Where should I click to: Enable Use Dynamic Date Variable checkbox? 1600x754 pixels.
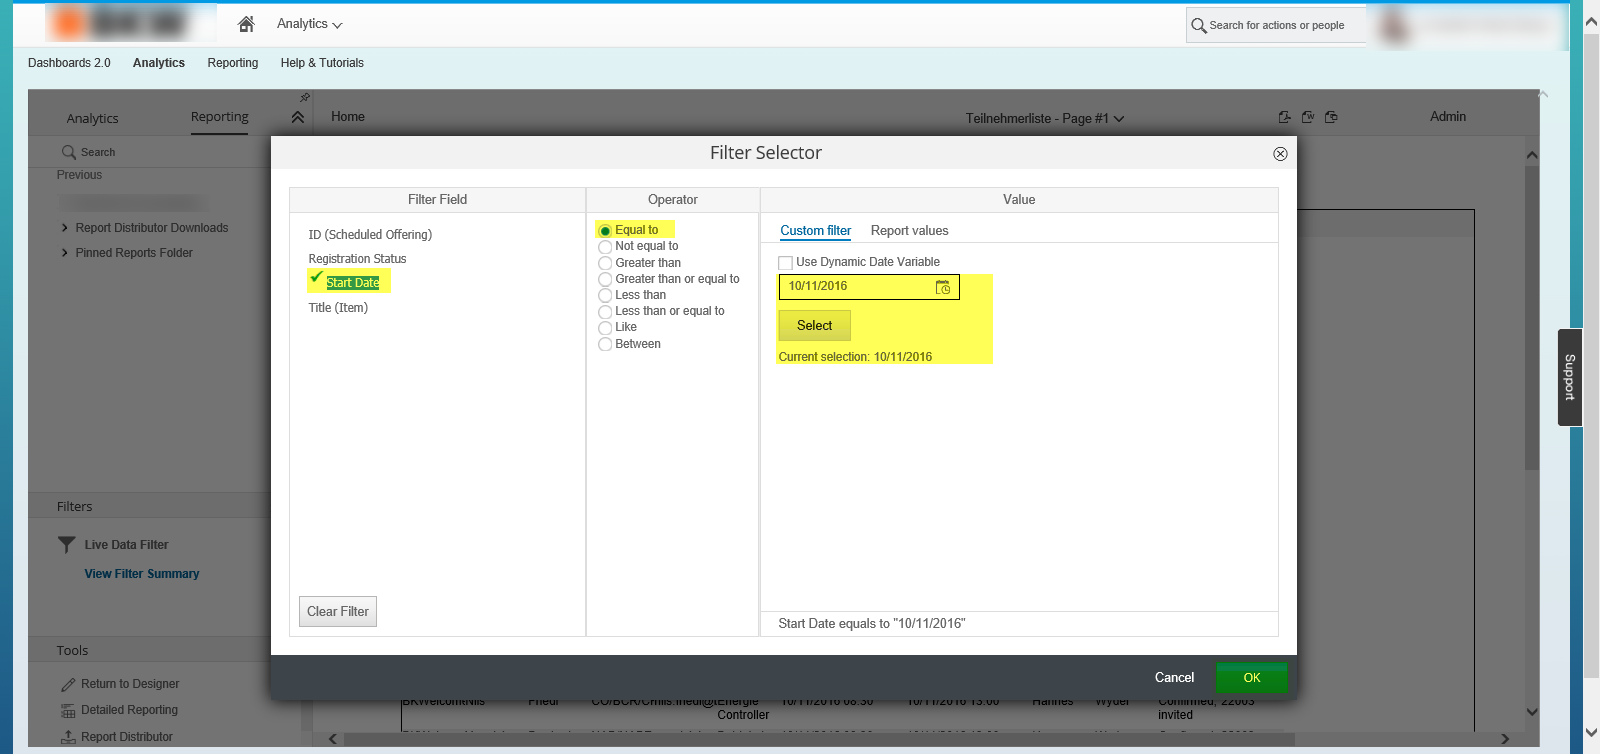(x=786, y=263)
